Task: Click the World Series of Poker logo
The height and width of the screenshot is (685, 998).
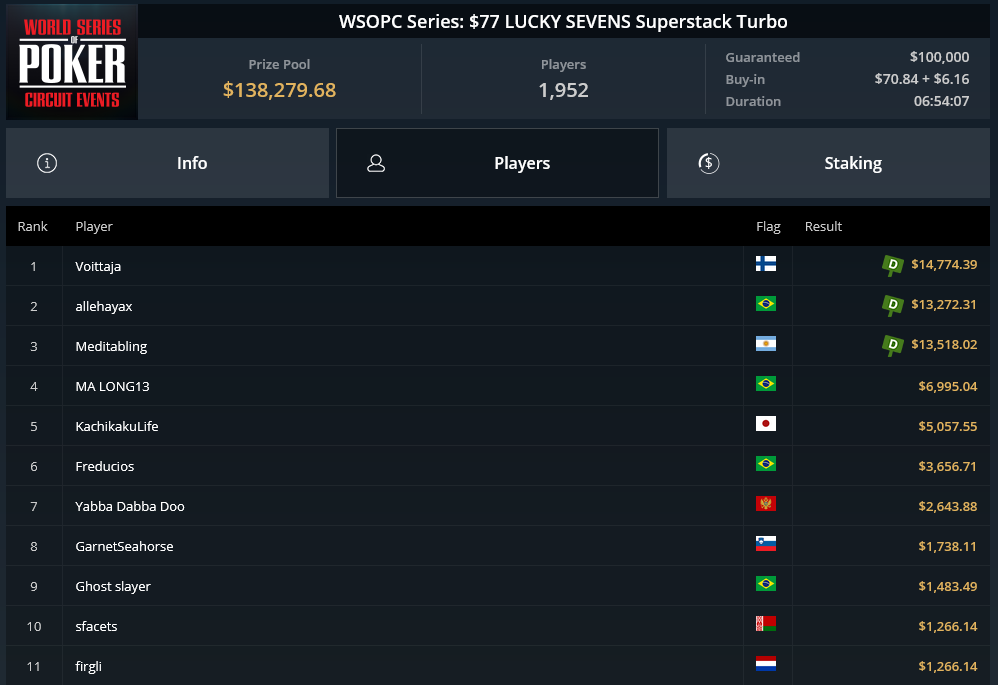Action: pyautogui.click(x=72, y=62)
